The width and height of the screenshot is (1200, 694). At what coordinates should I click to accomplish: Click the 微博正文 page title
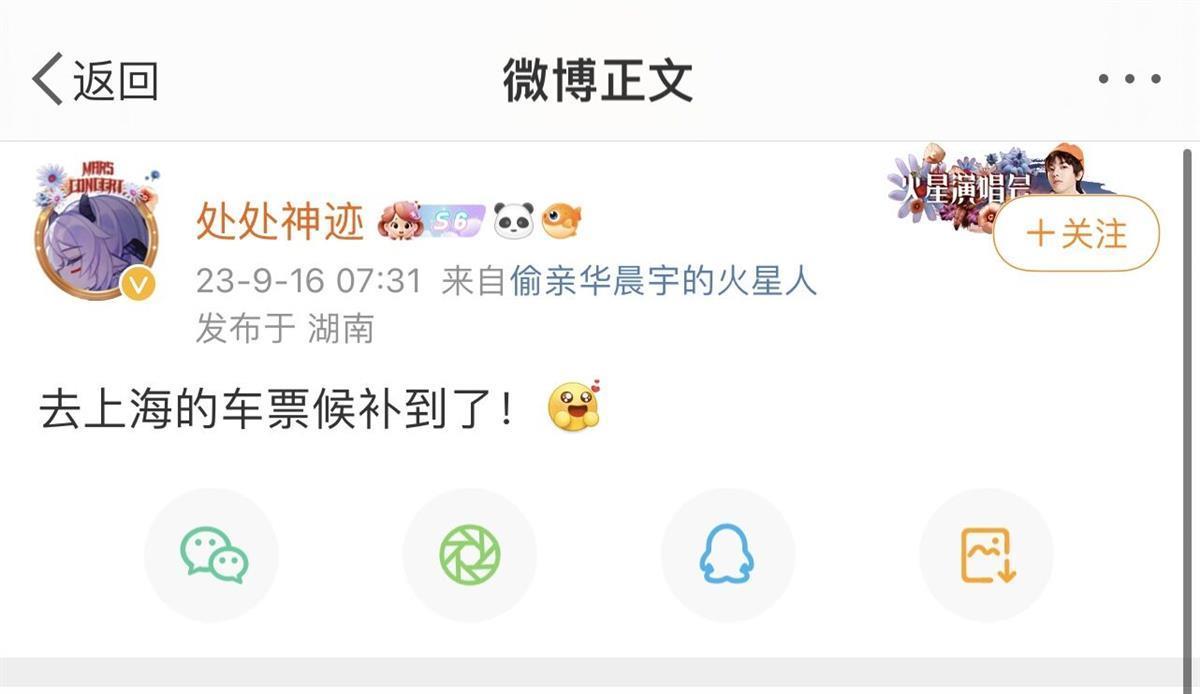pos(598,80)
